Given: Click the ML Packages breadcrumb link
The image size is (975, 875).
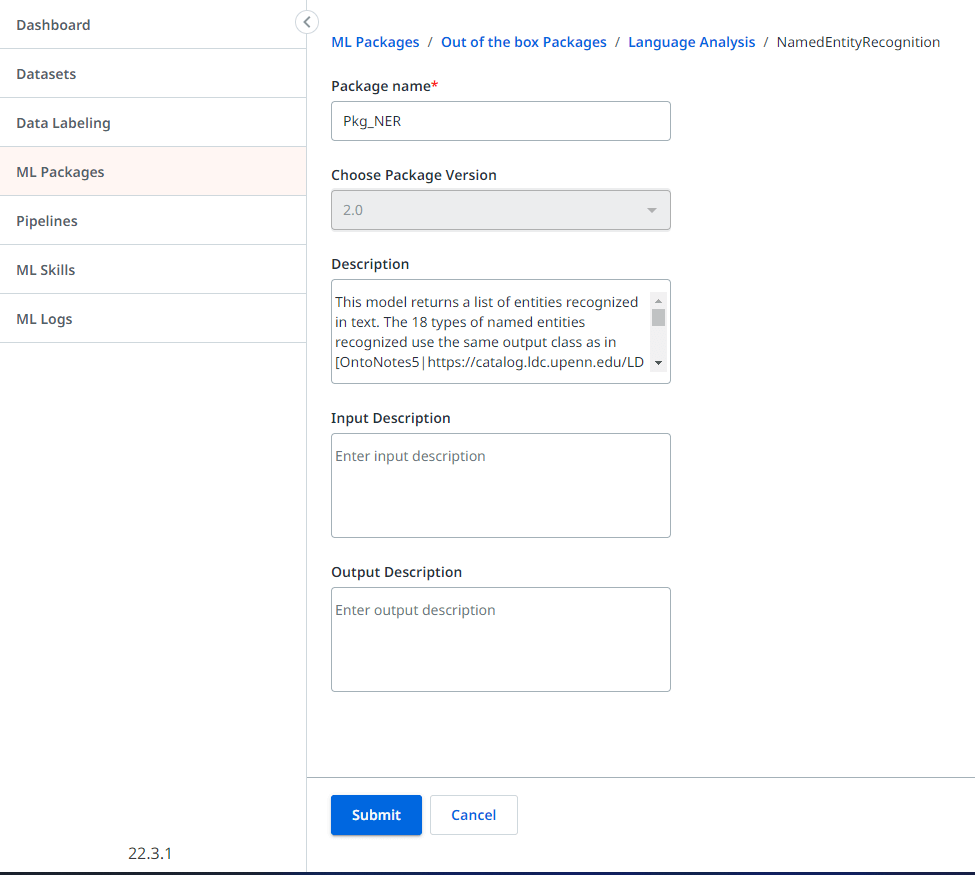Looking at the screenshot, I should coord(375,42).
